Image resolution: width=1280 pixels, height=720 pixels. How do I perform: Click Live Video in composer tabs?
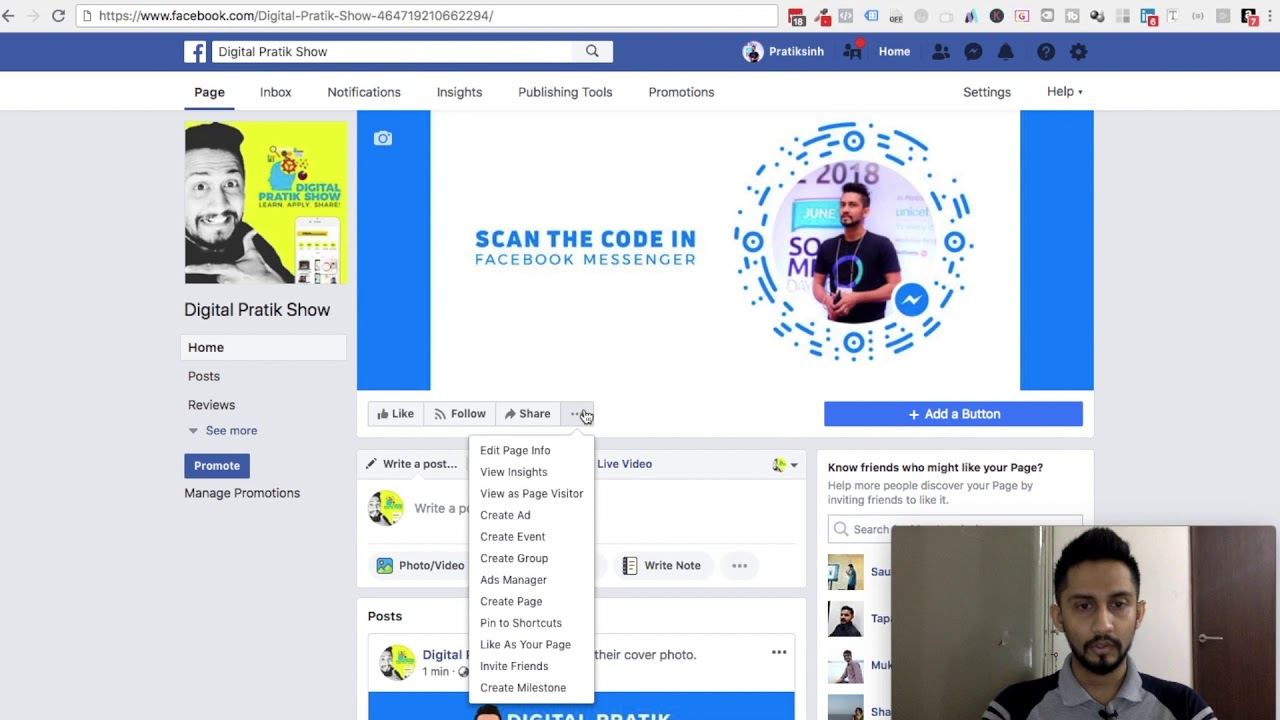tap(624, 464)
